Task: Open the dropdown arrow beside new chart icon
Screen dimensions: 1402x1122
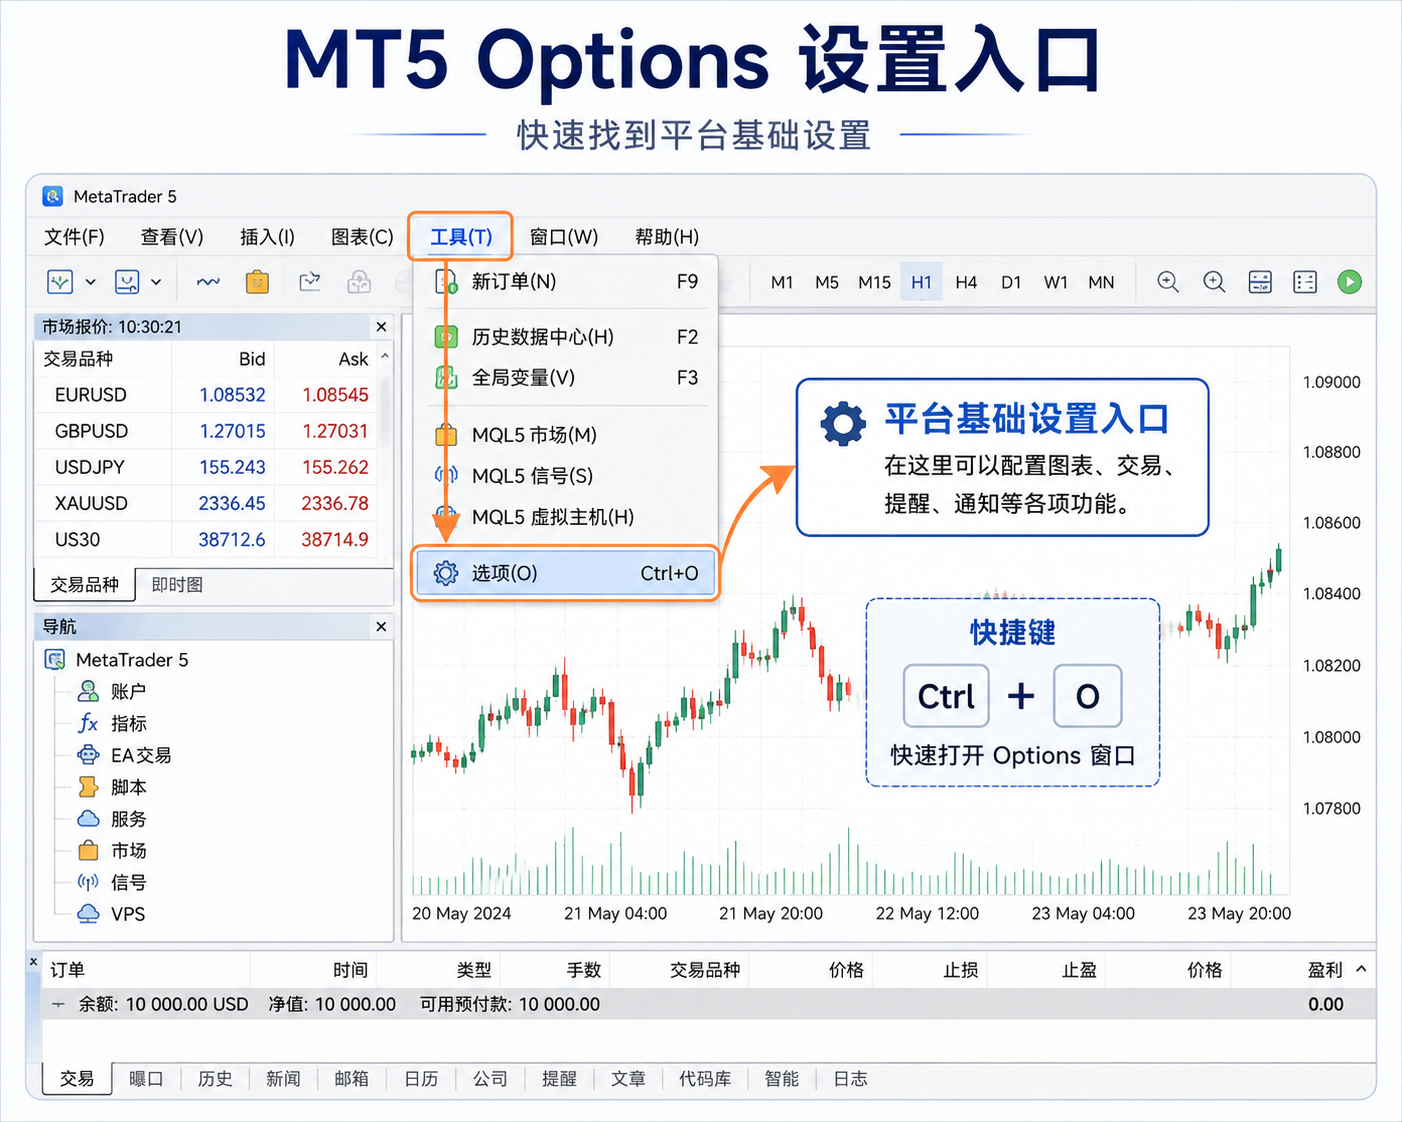Action: (90, 282)
